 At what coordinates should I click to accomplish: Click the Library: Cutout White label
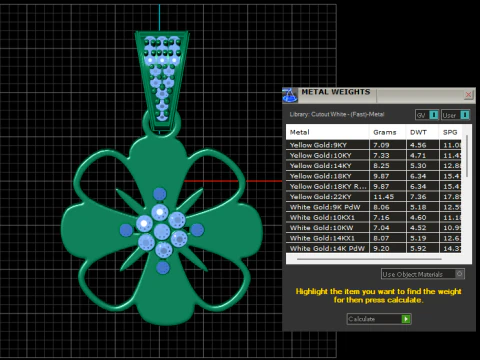[x=337, y=114]
